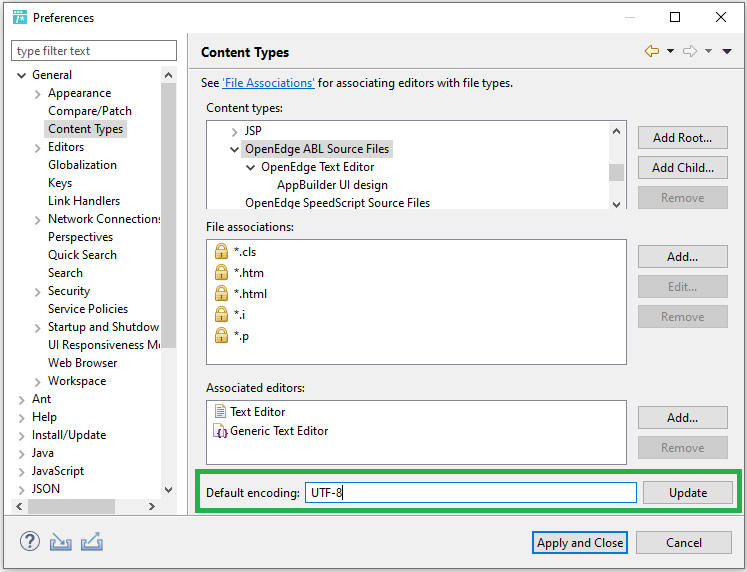Click the Default encoding text field
The image size is (747, 572).
click(x=470, y=492)
